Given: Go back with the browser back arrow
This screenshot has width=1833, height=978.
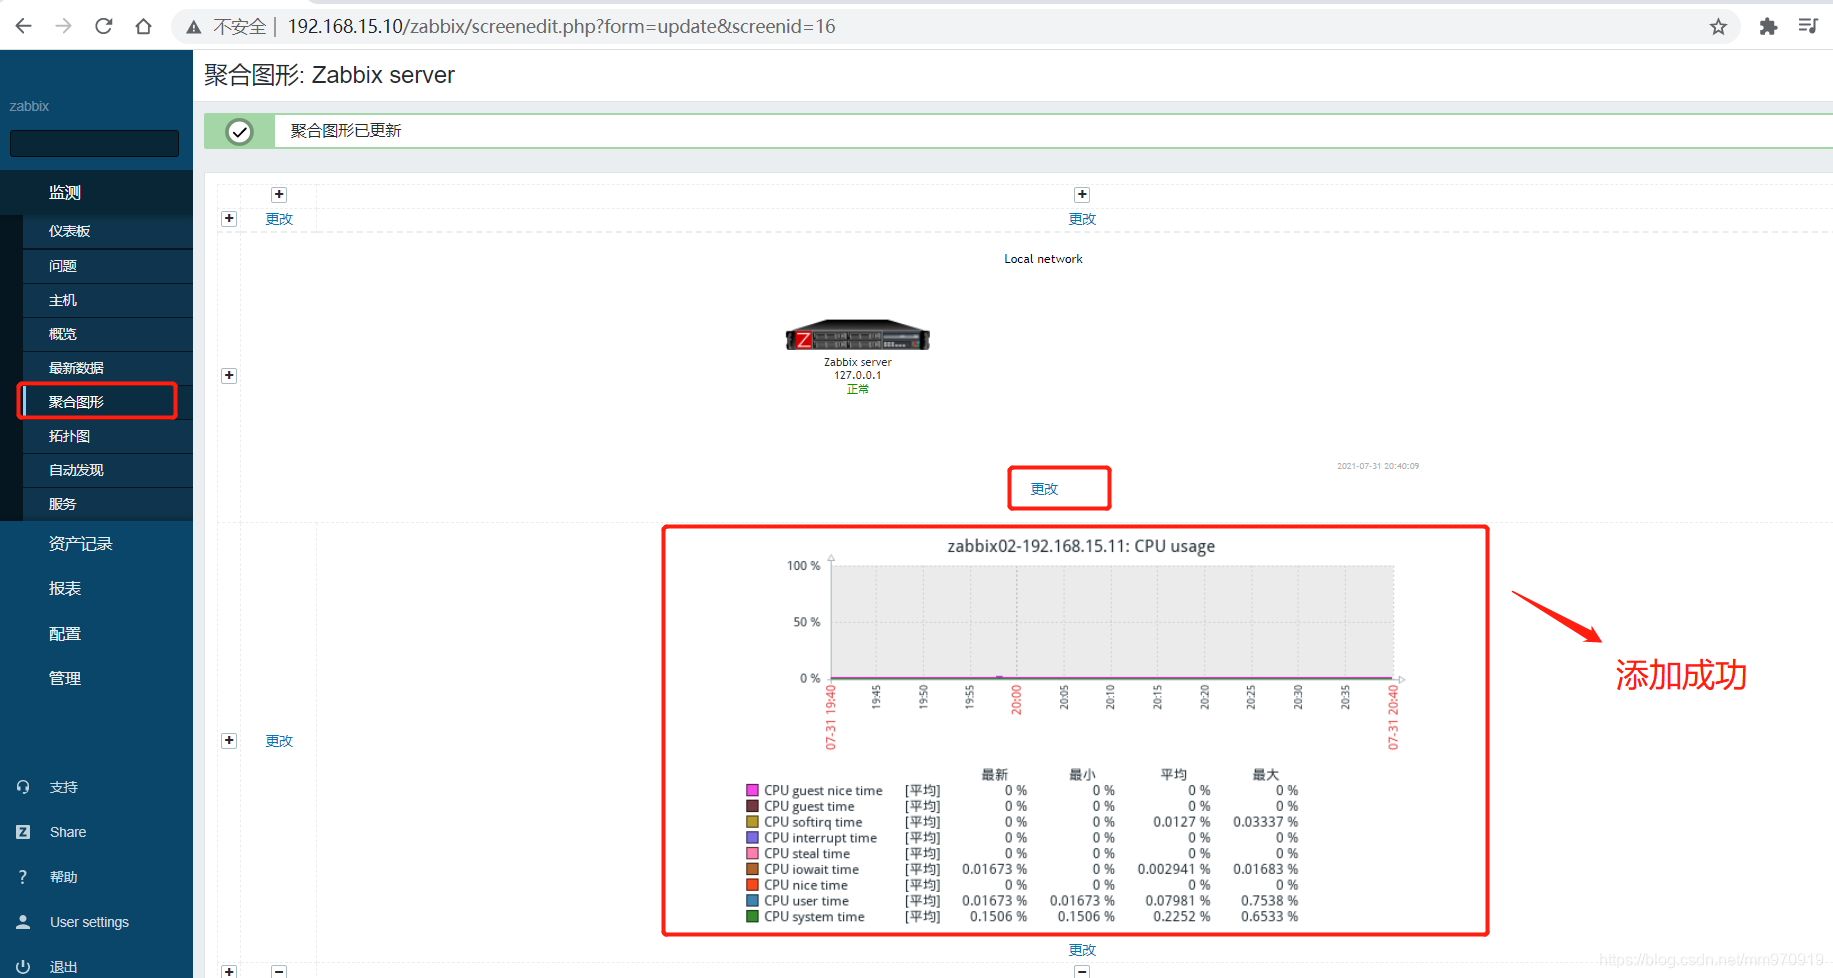Looking at the screenshot, I should [x=24, y=26].
